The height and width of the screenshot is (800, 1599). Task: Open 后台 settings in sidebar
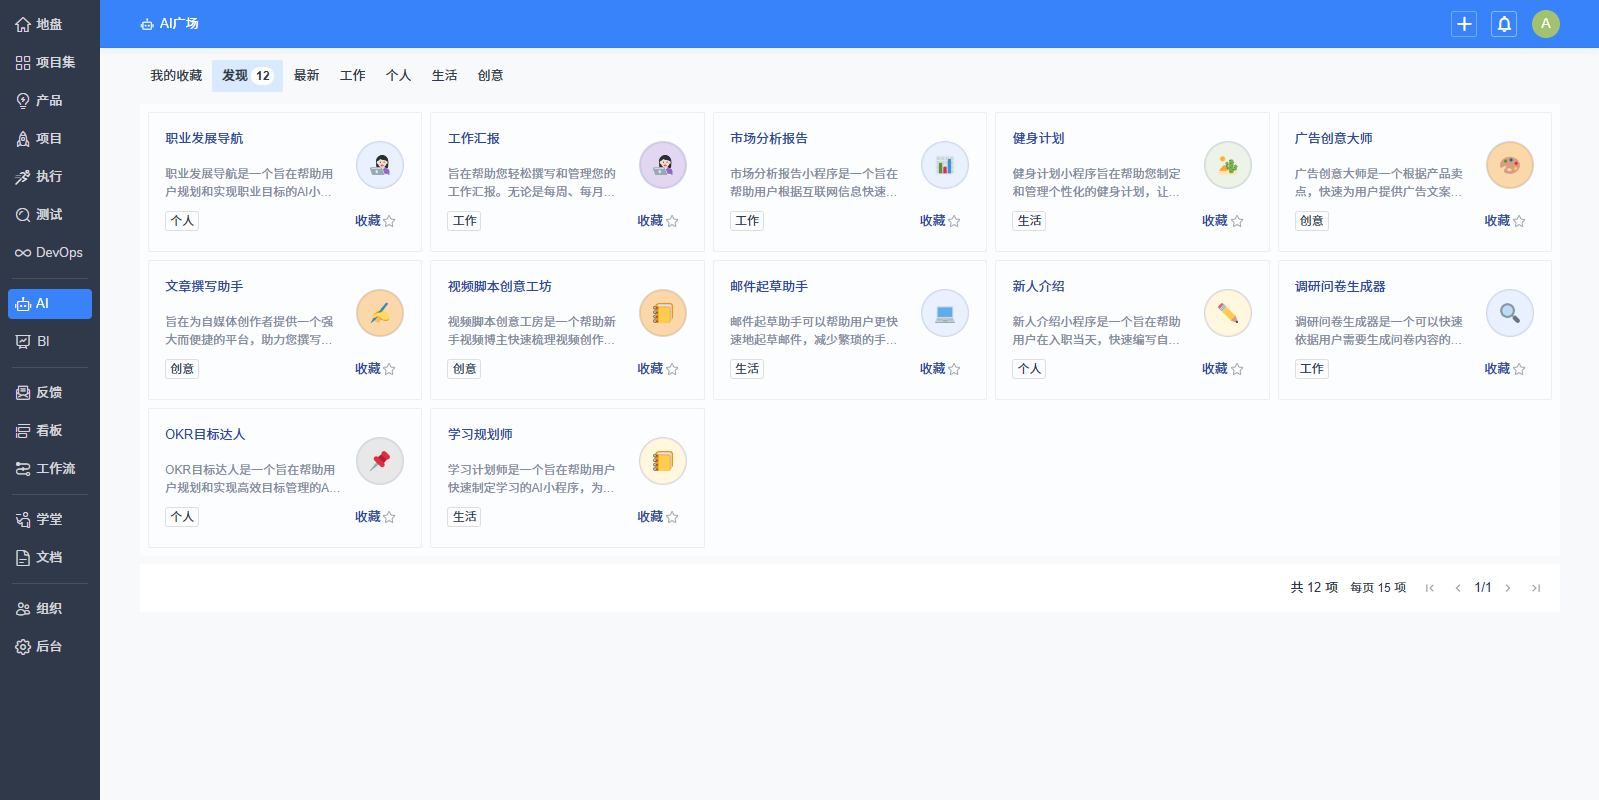(x=49, y=647)
